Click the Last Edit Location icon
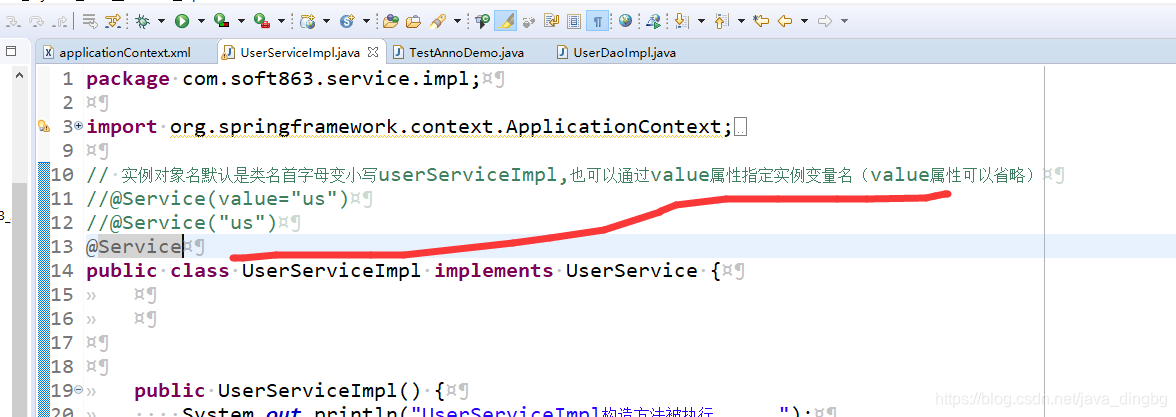This screenshot has width=1176, height=417. 761,22
